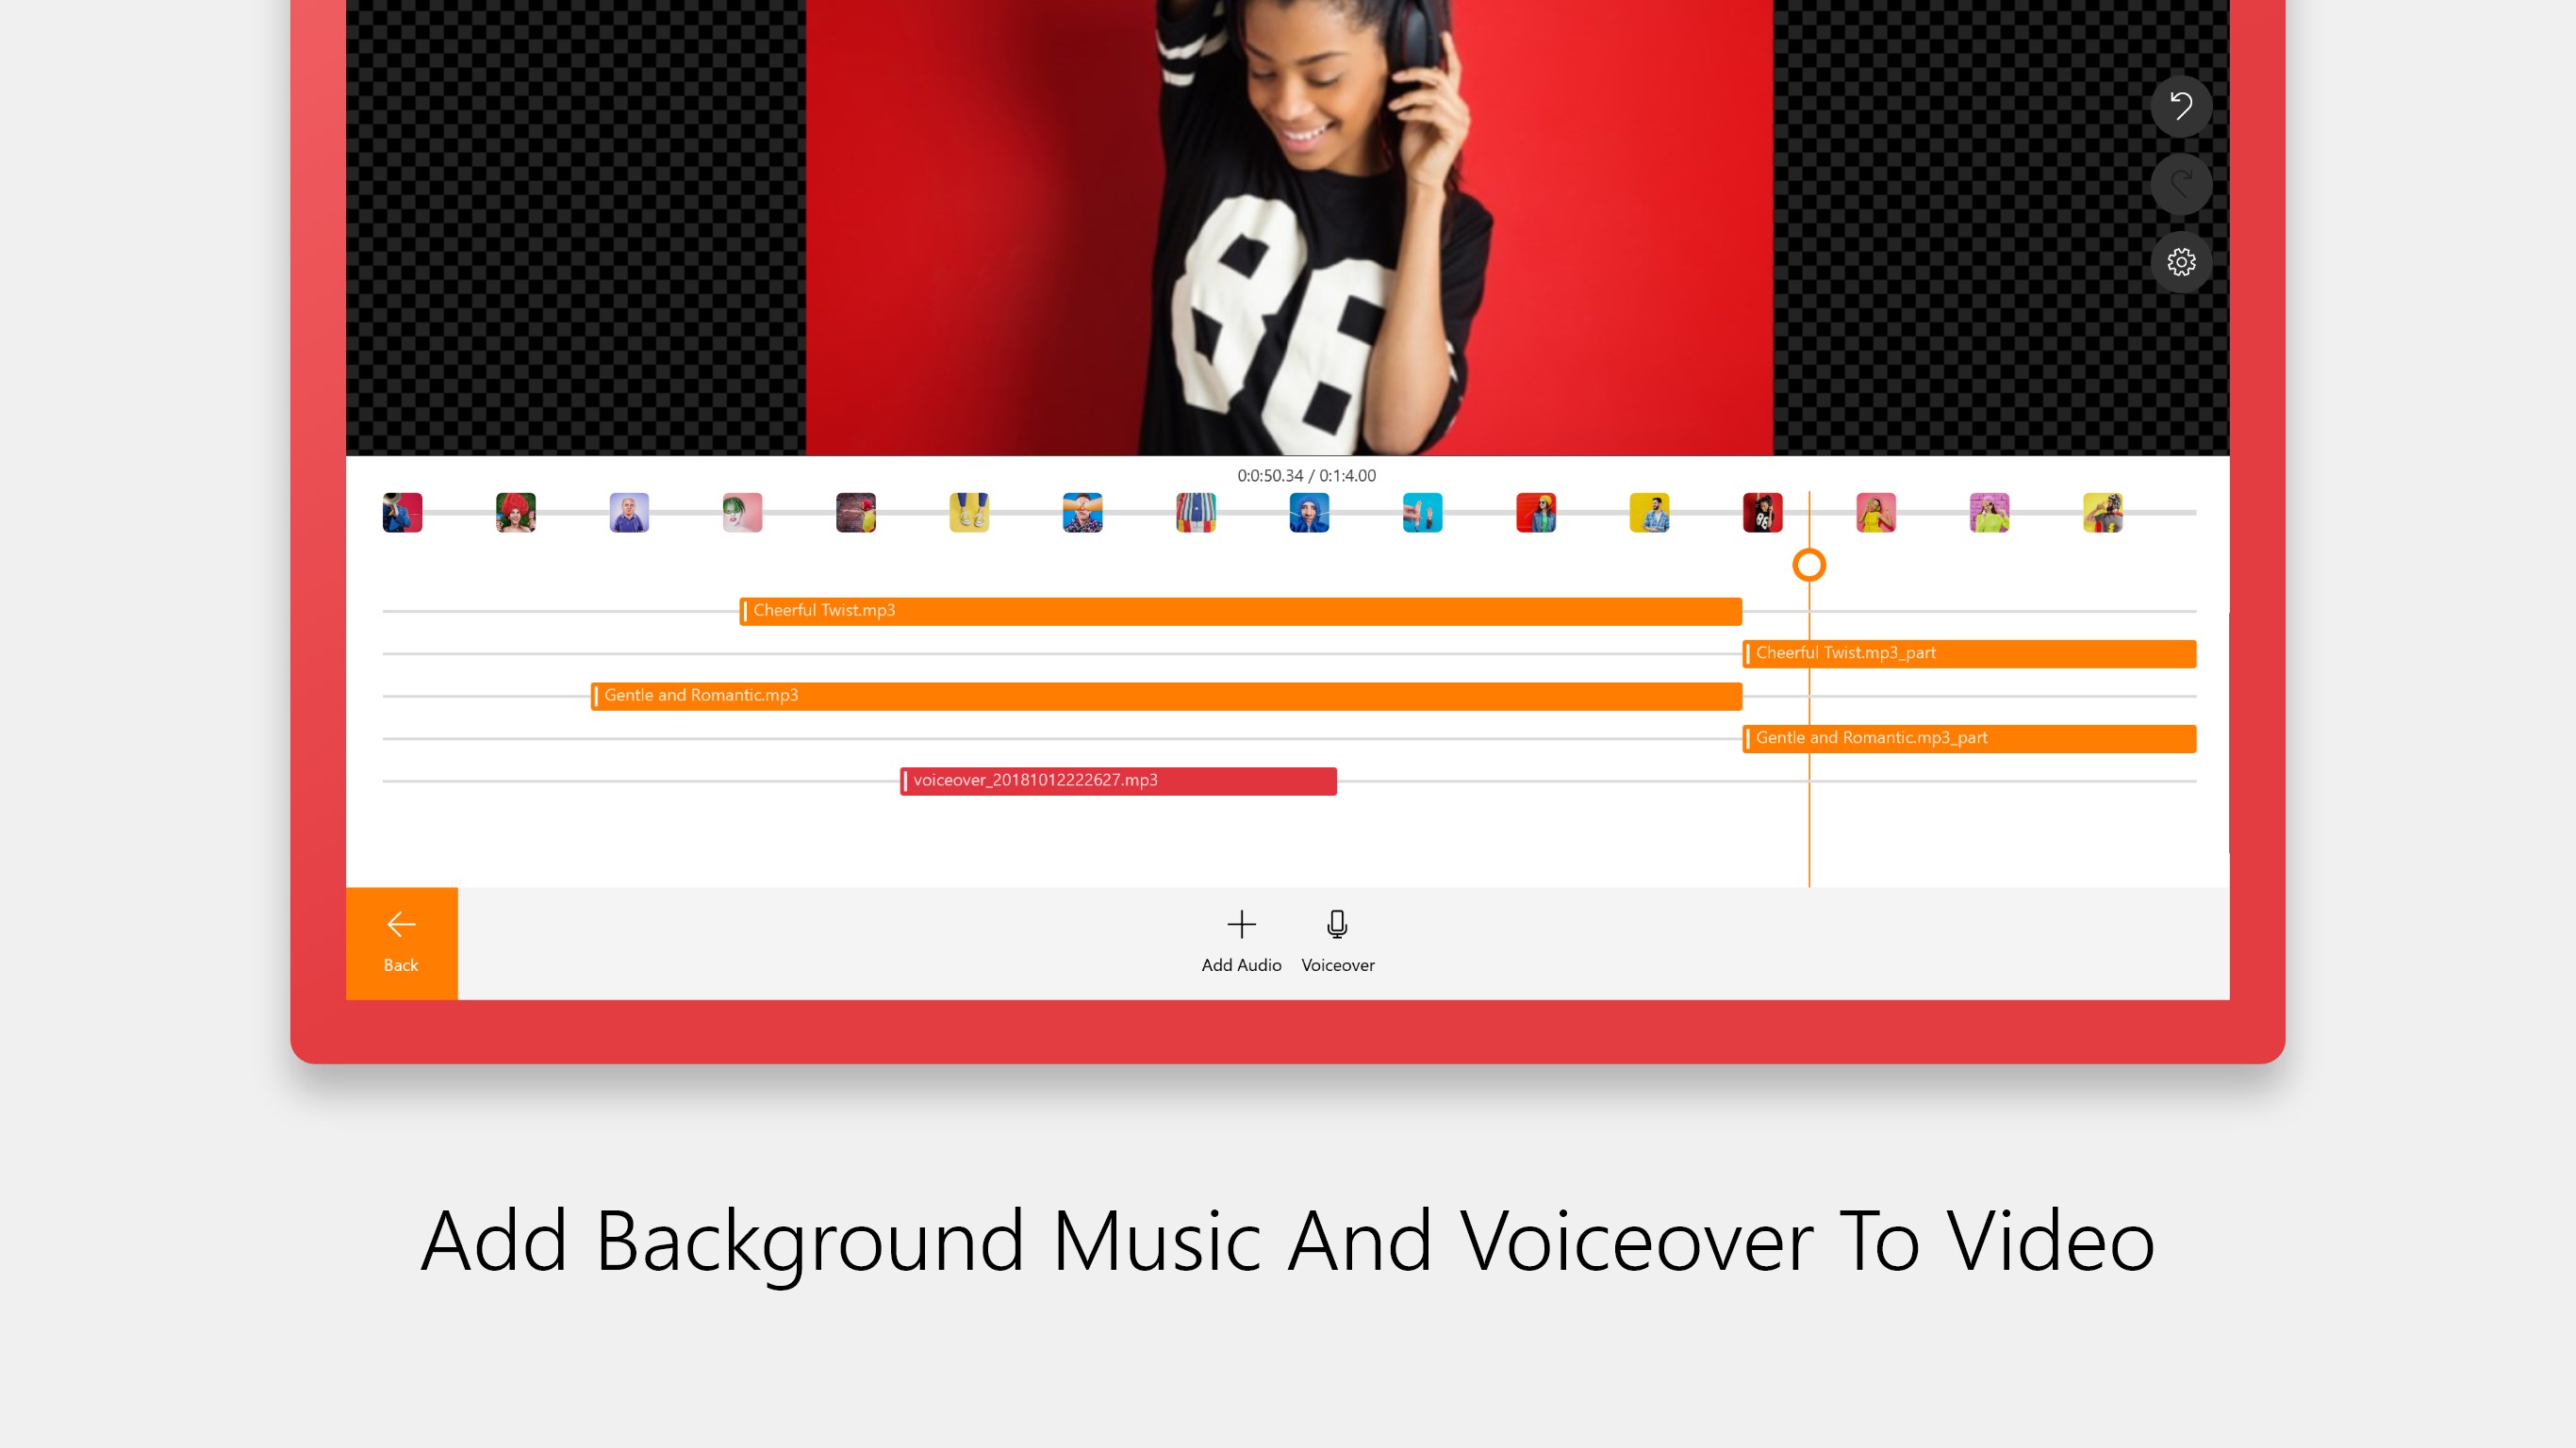This screenshot has width=2576, height=1448.
Task: Click the timestamp display above the timeline
Action: coord(1307,476)
